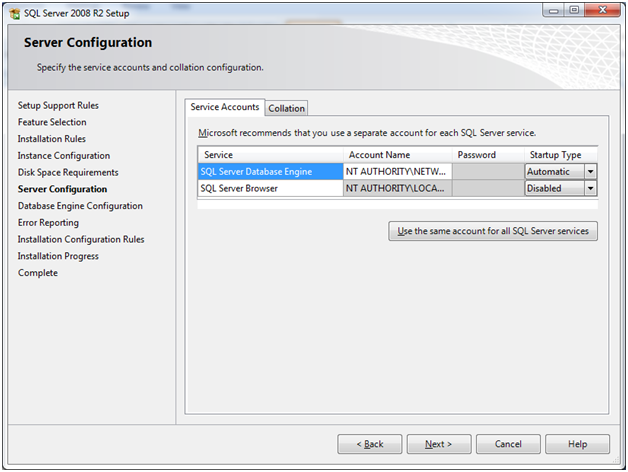Viewport: 628px width, 472px height.
Task: Switch to the Collation tab
Action: [x=287, y=108]
